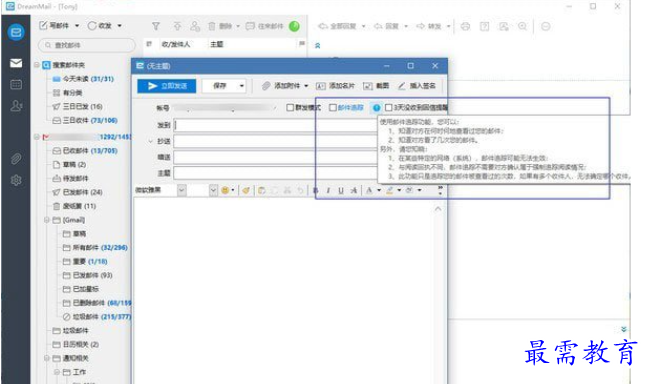Screen dimensions: 646x384
Task: Open the 收发 dropdown arrow
Action: pyautogui.click(x=119, y=26)
